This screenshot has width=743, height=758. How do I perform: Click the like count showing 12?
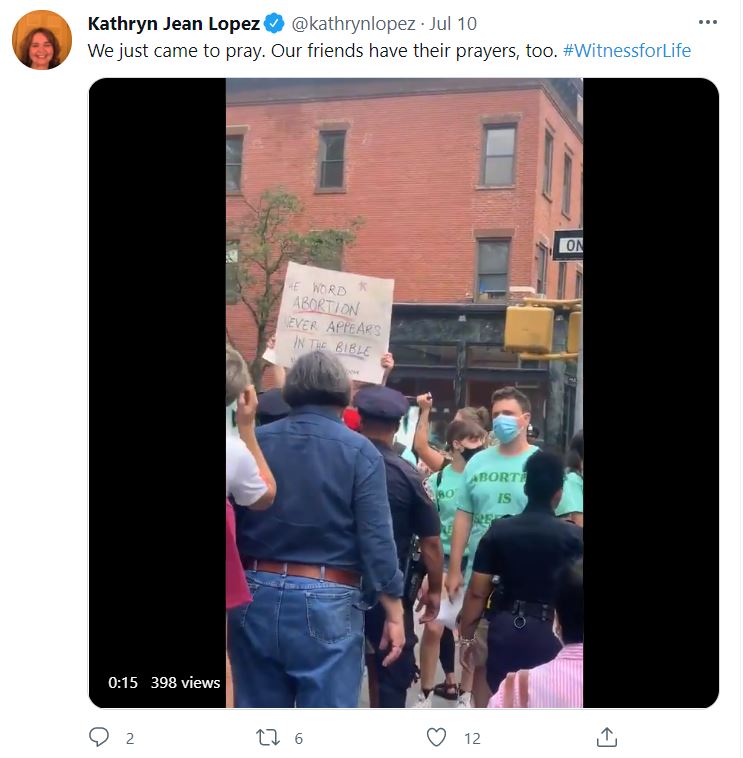(472, 739)
